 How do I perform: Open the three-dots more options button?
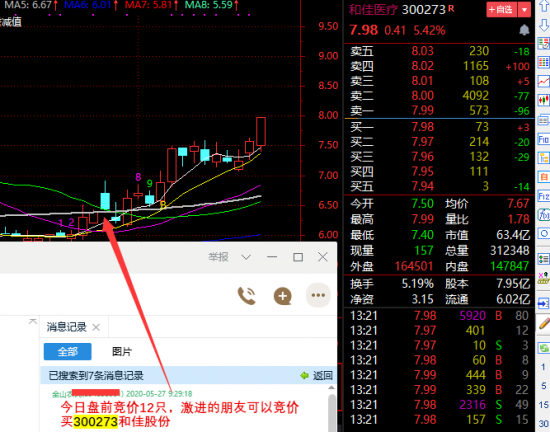(318, 295)
